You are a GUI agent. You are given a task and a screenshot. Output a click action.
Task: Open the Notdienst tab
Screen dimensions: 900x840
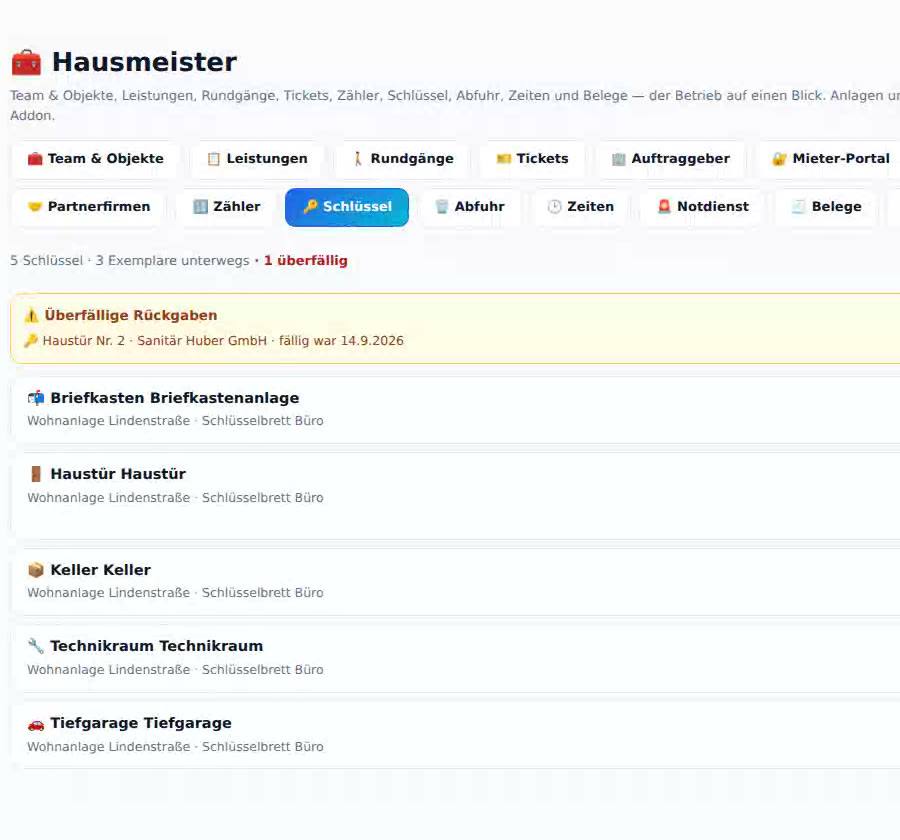pyautogui.click(x=703, y=207)
